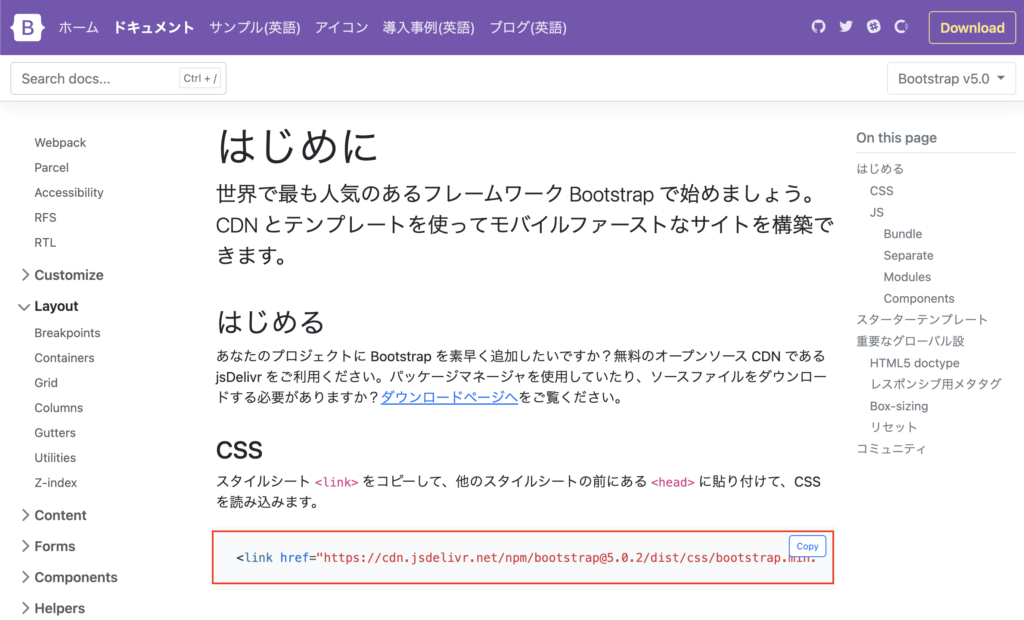The image size is (1024, 620).
Task: Open the Twitter icon link
Action: 846,27
